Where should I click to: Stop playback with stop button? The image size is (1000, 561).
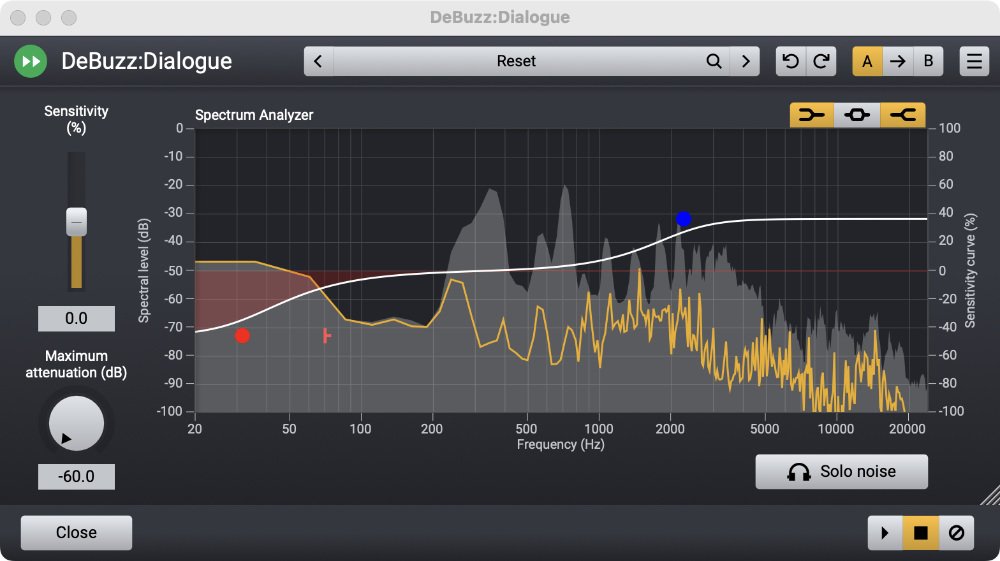click(920, 532)
